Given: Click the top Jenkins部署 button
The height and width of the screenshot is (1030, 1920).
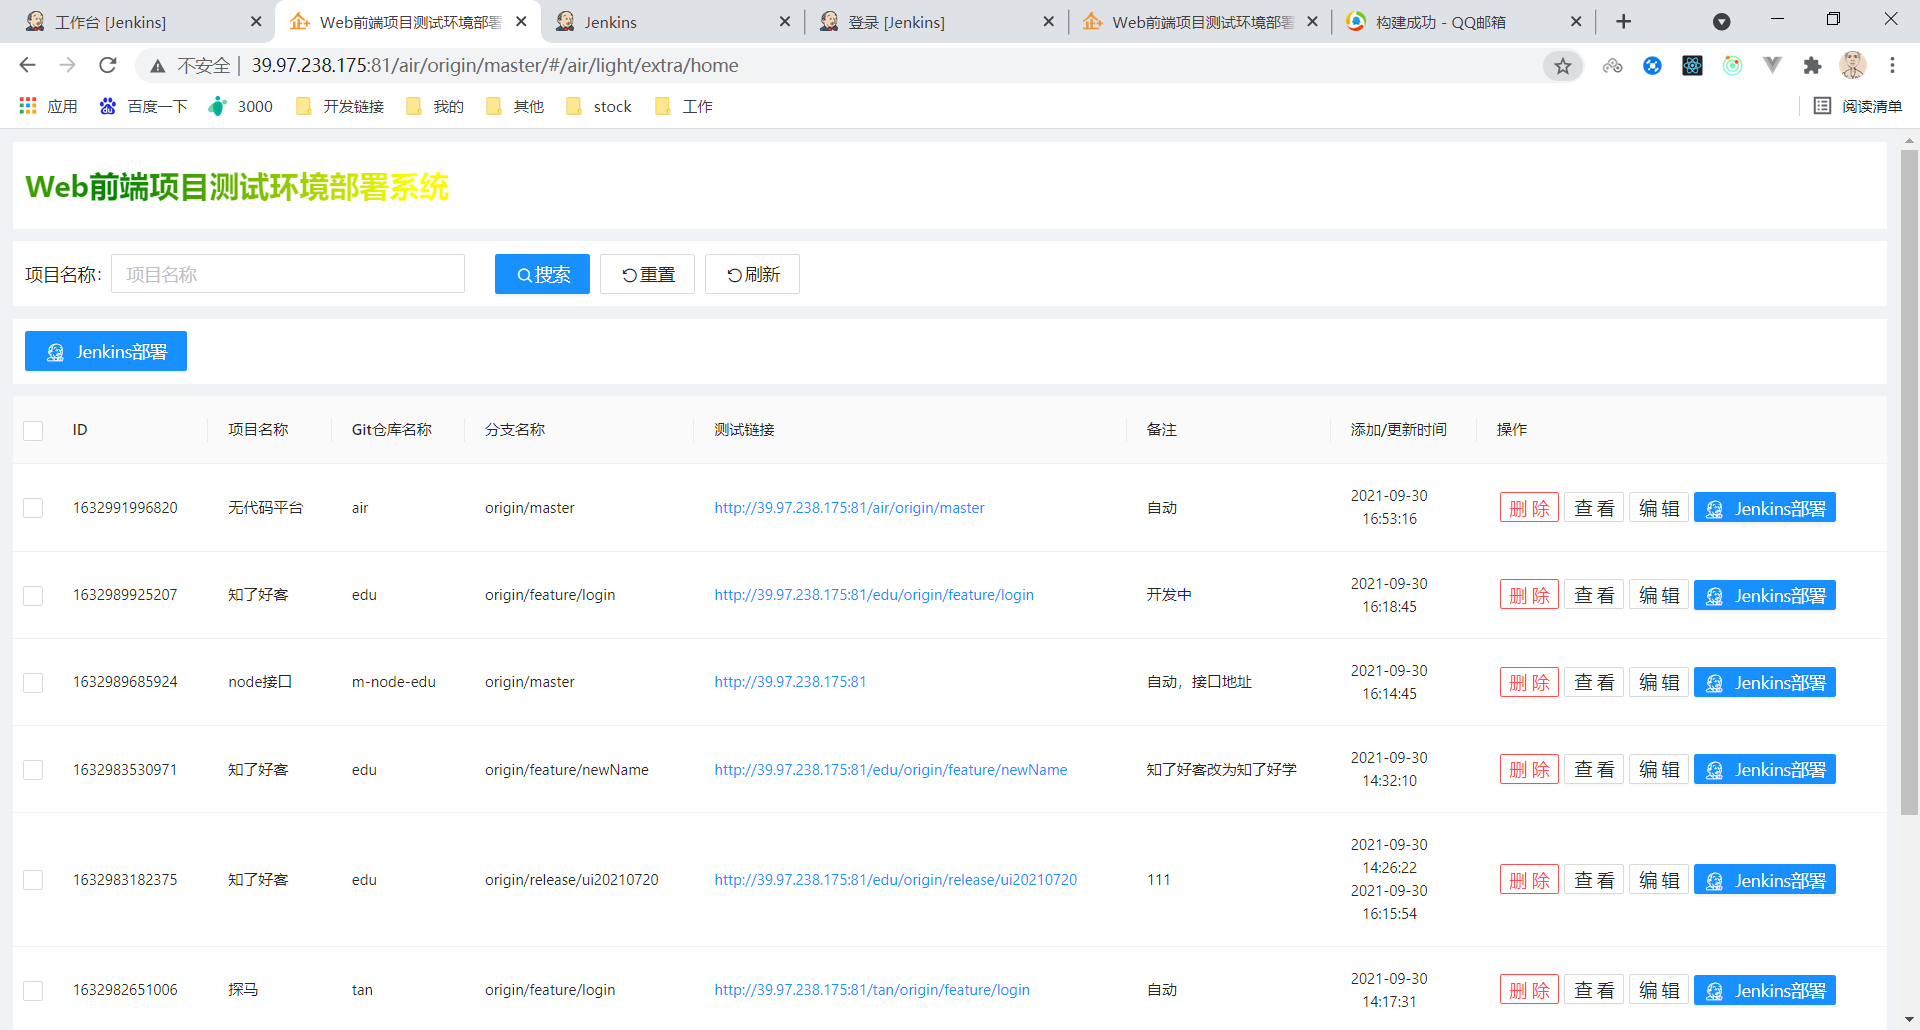Looking at the screenshot, I should pos(106,351).
